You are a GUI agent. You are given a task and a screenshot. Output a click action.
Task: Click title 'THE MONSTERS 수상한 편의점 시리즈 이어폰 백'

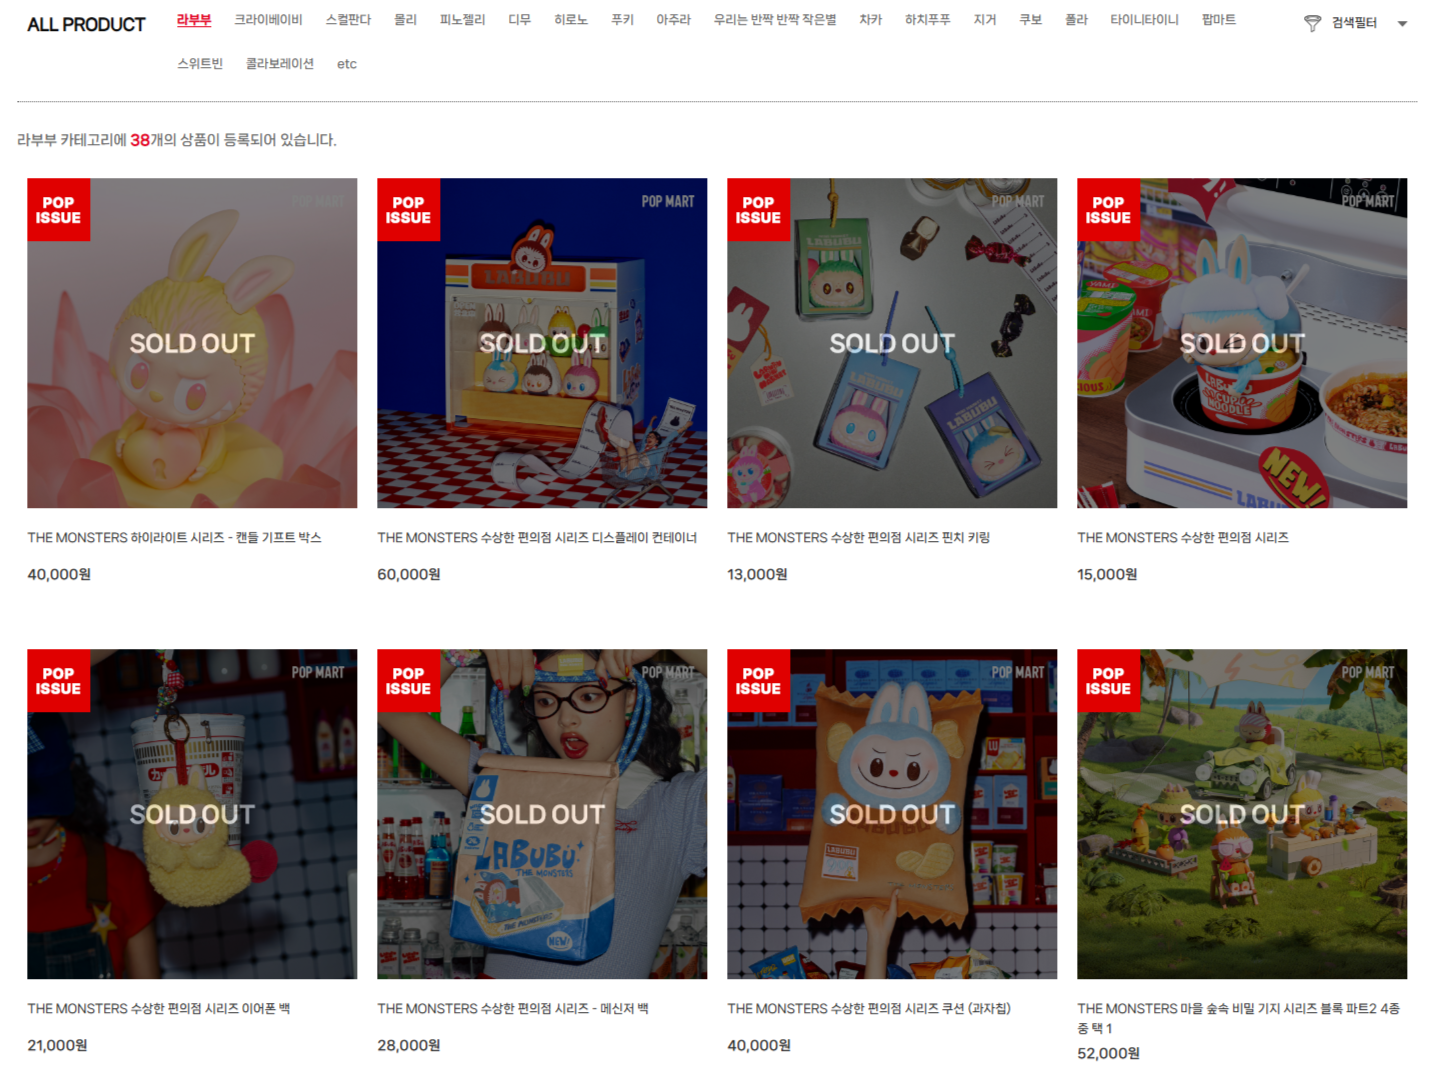click(x=158, y=1009)
